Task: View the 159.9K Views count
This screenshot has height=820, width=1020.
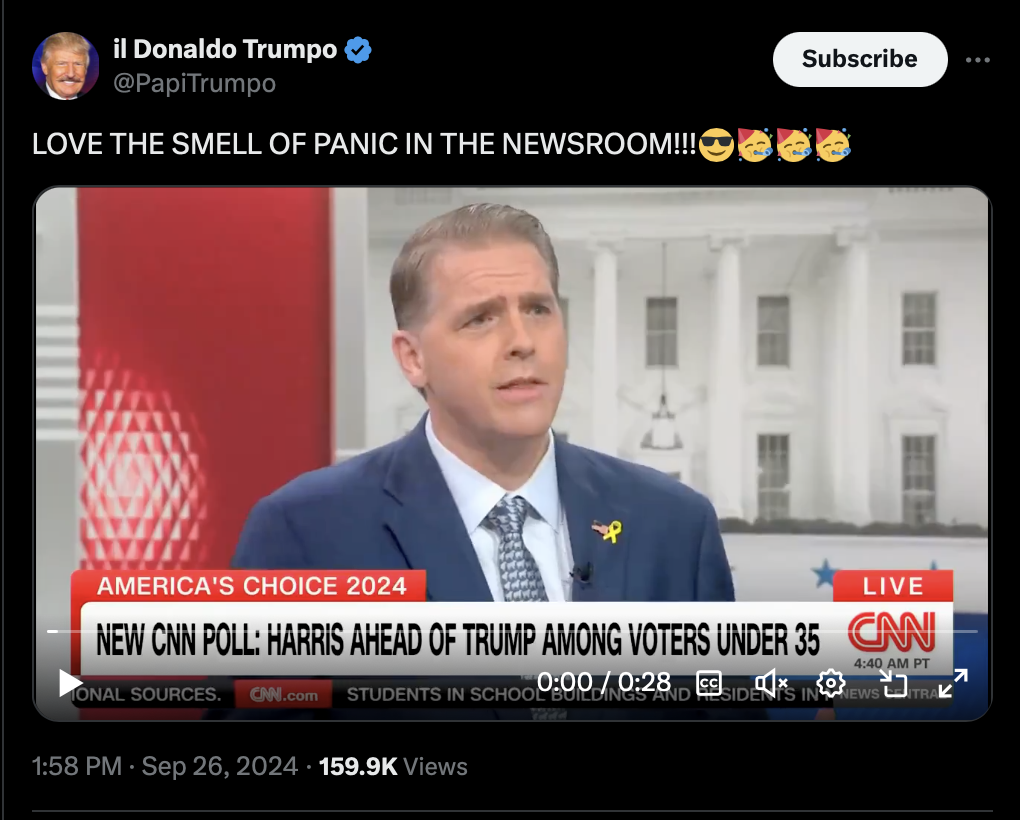Action: tap(393, 766)
